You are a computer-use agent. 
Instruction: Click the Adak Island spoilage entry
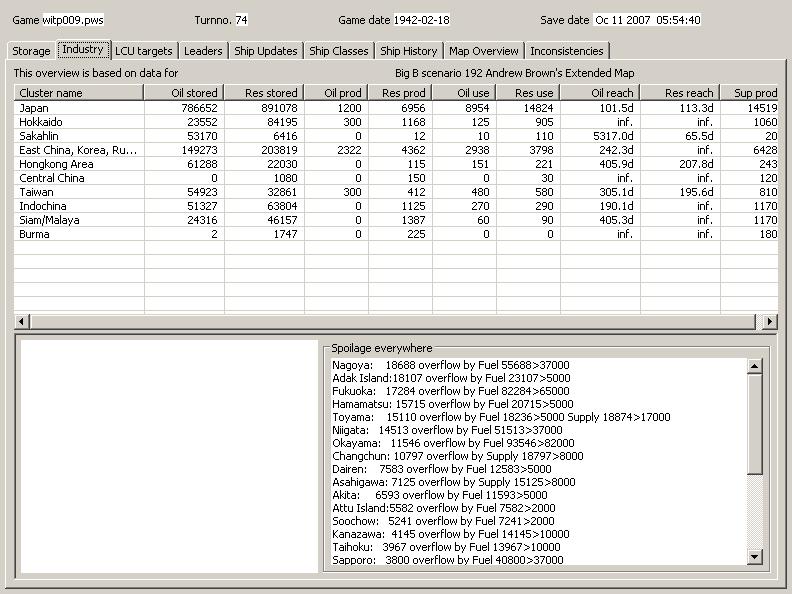pyautogui.click(x=451, y=378)
